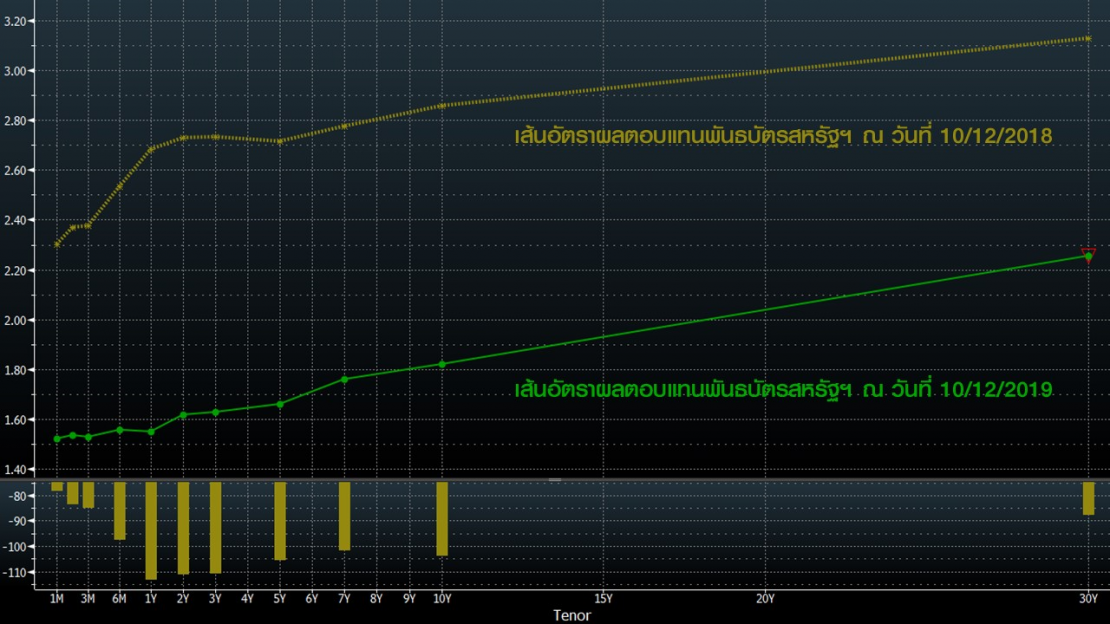Grab the divider handle between chart panels

555,480
